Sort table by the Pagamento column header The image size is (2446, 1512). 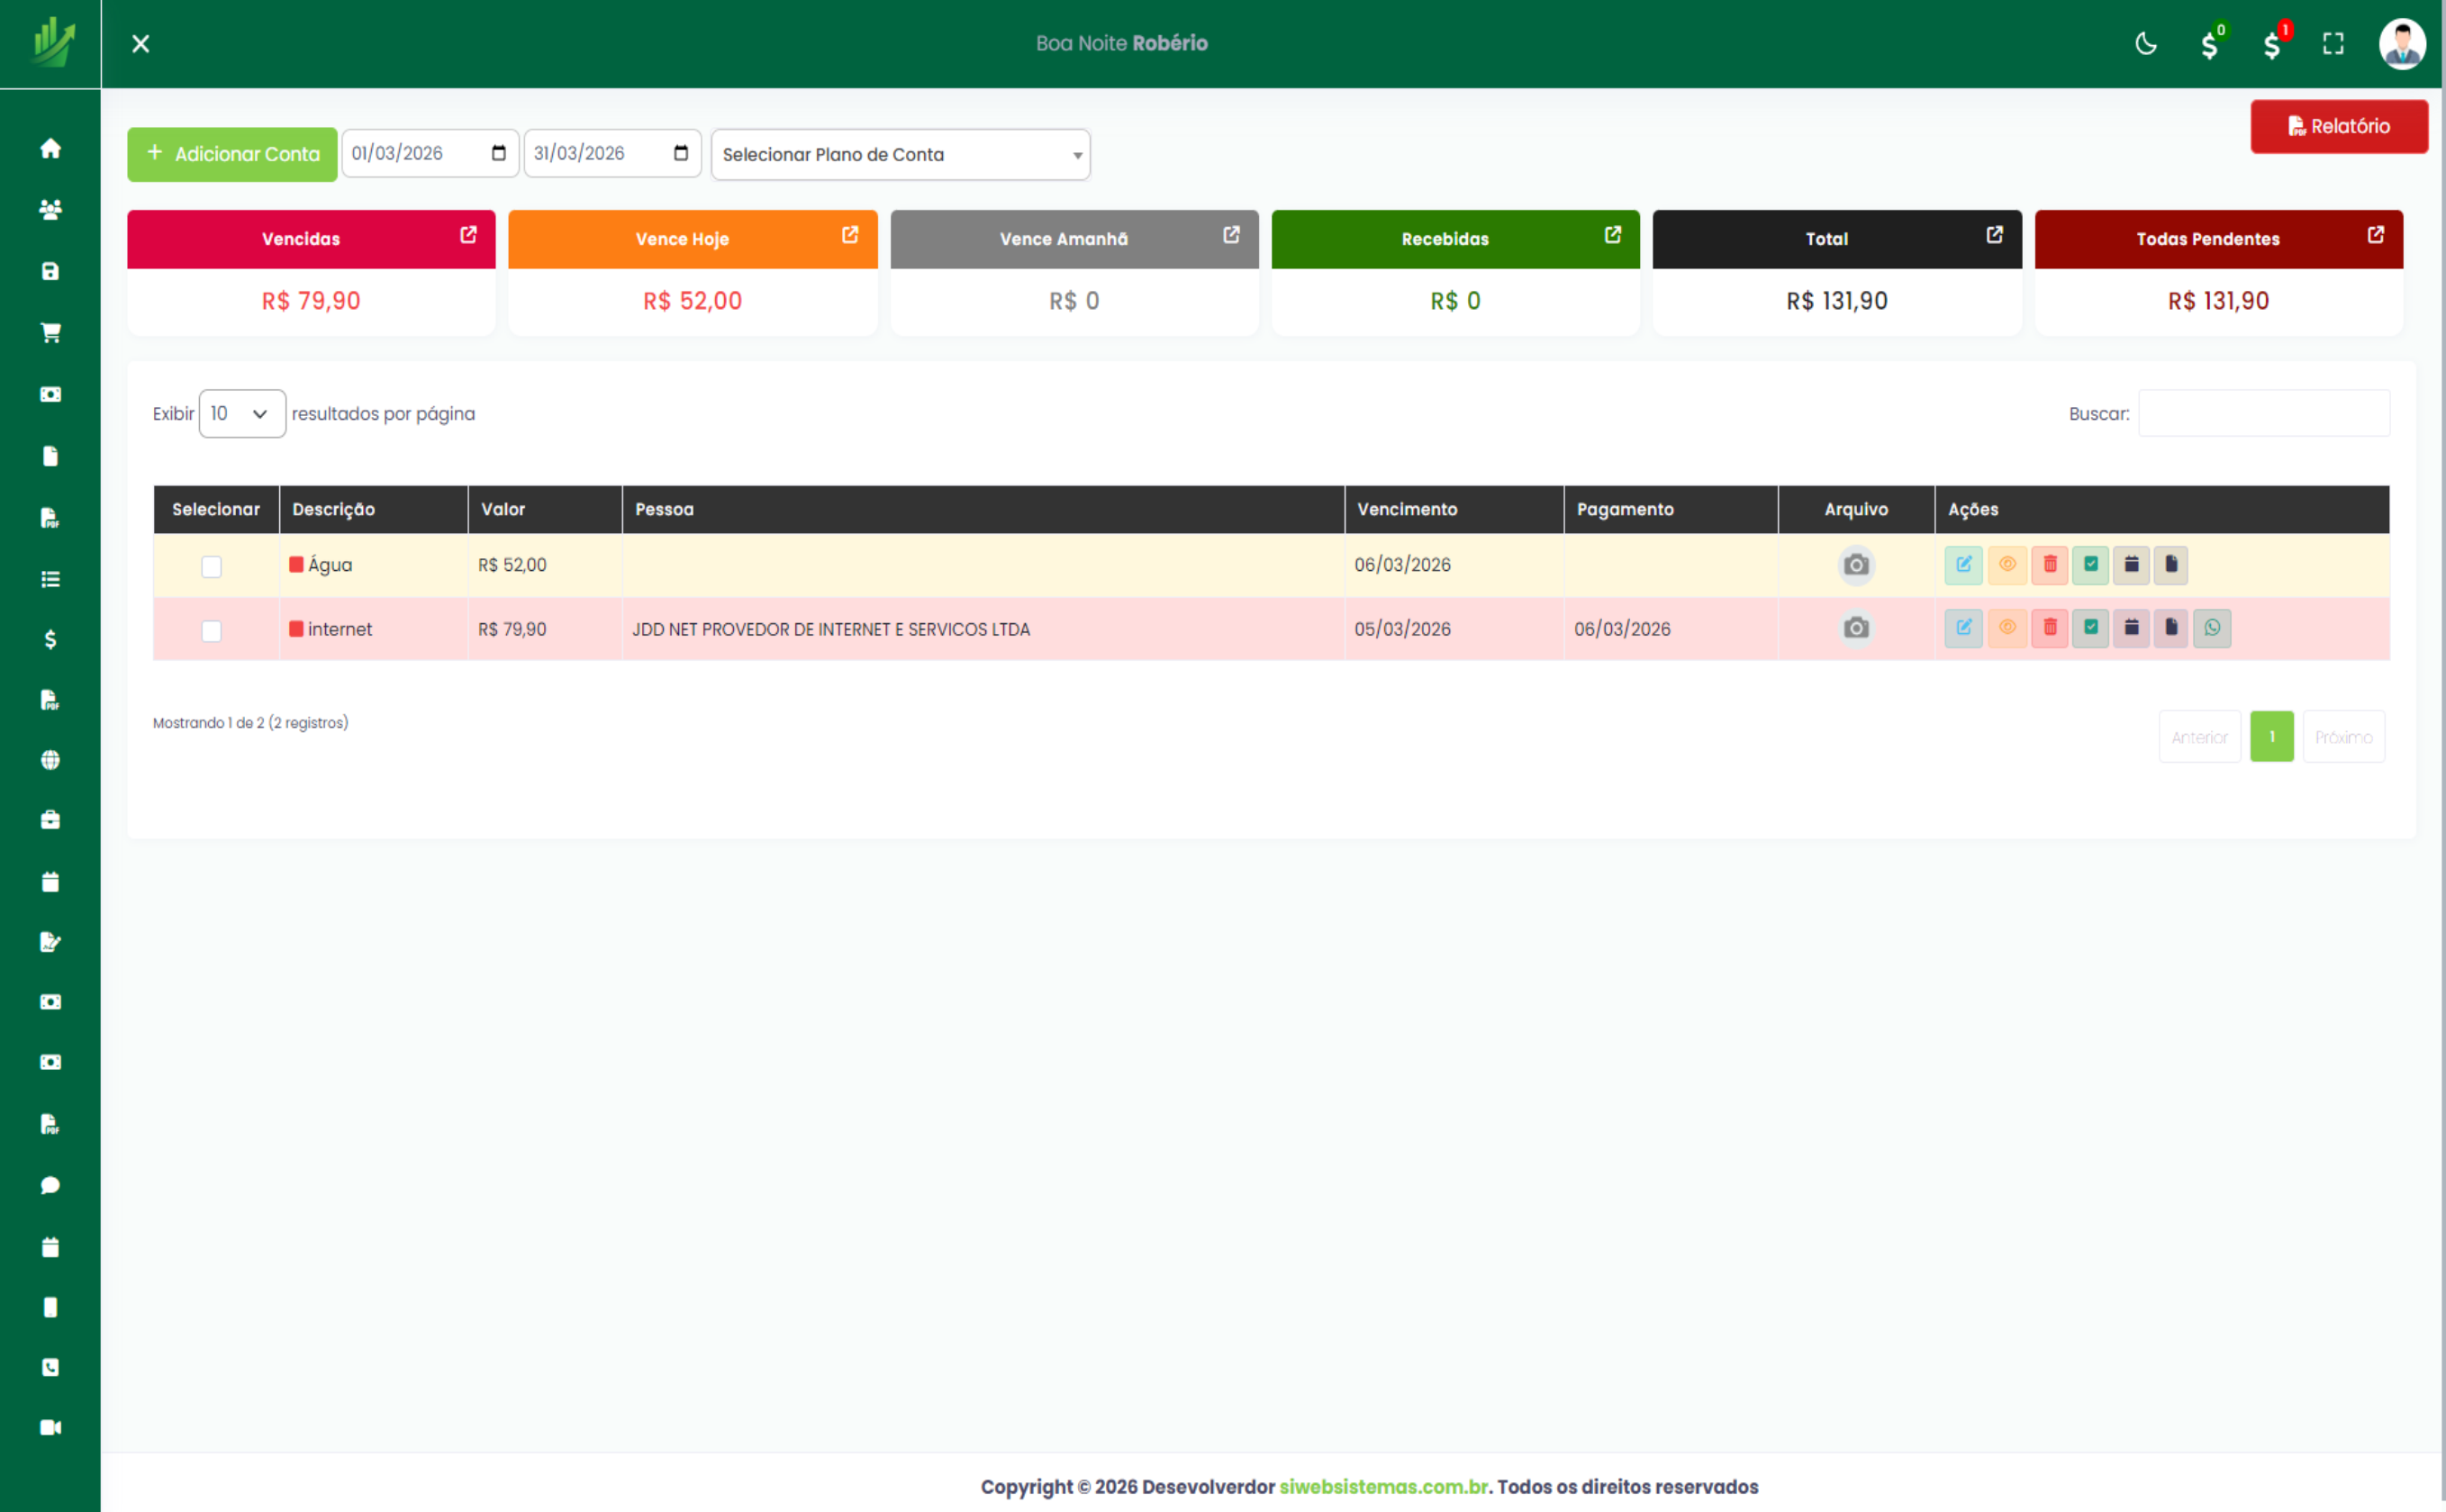[x=1671, y=510]
